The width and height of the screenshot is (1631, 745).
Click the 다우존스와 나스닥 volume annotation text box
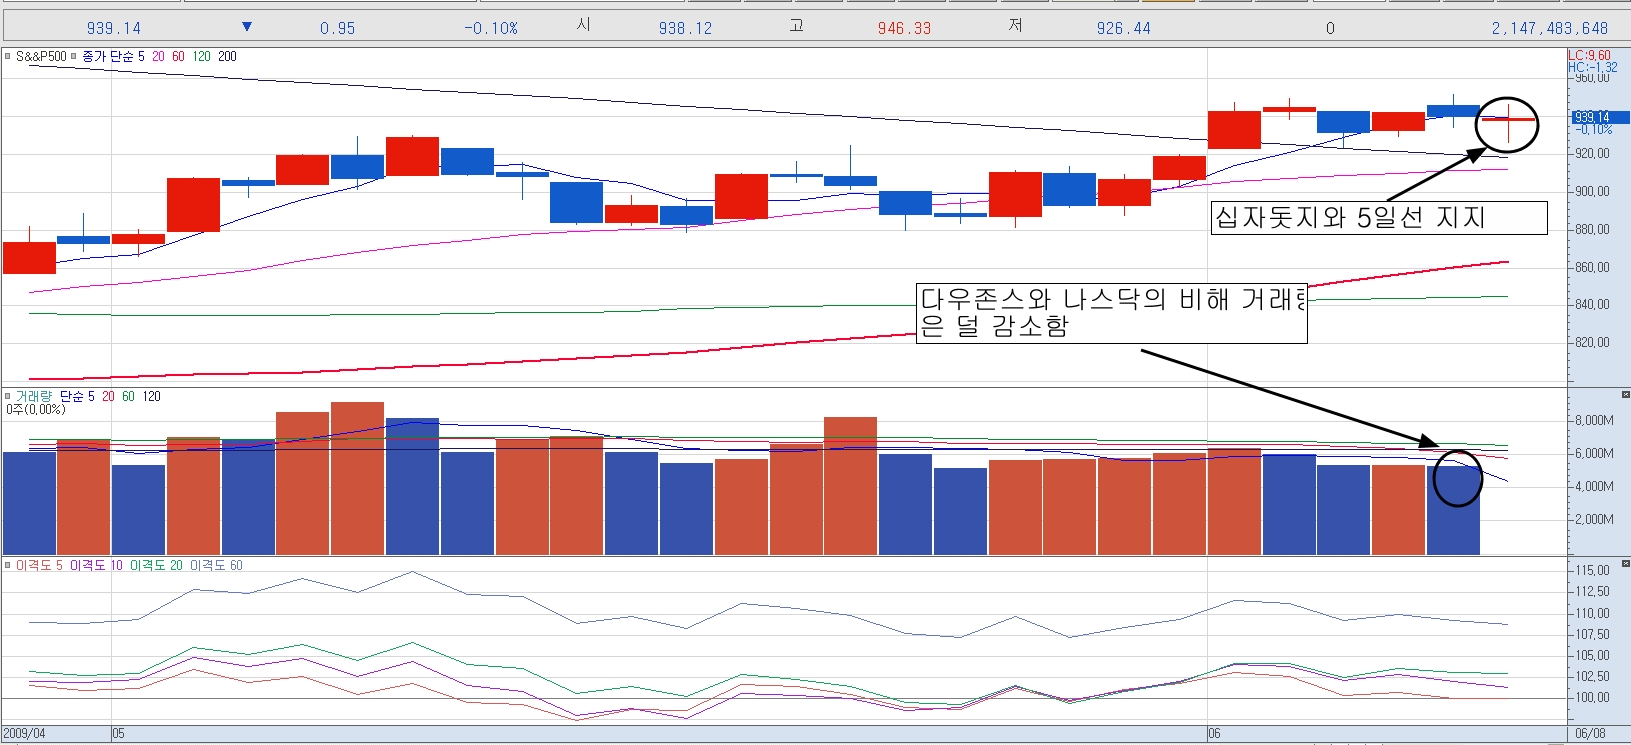(1111, 313)
